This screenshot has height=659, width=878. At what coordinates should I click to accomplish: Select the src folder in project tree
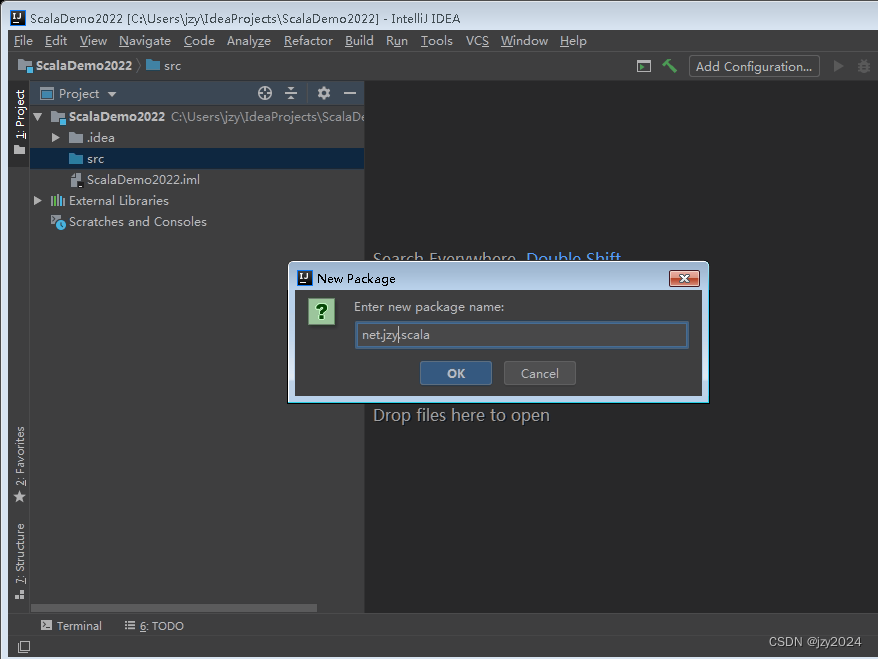pos(197,158)
